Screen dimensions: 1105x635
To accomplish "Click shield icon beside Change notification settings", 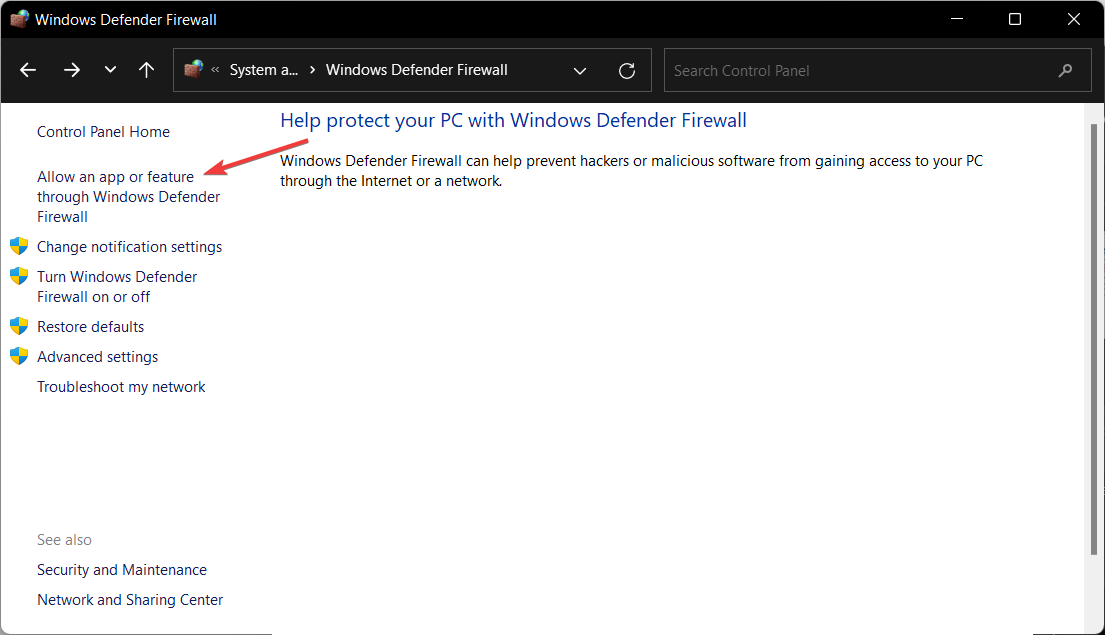I will point(19,246).
